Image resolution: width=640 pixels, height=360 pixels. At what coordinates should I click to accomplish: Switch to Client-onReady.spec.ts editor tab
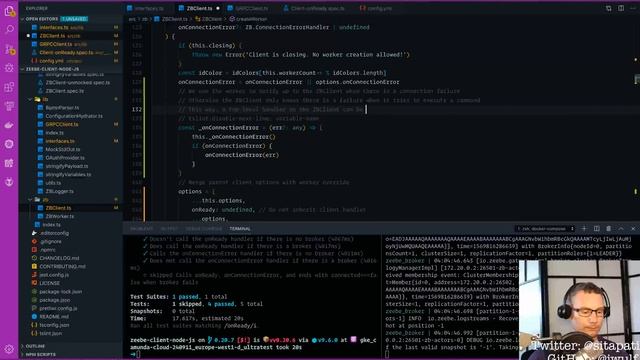[x=313, y=8]
